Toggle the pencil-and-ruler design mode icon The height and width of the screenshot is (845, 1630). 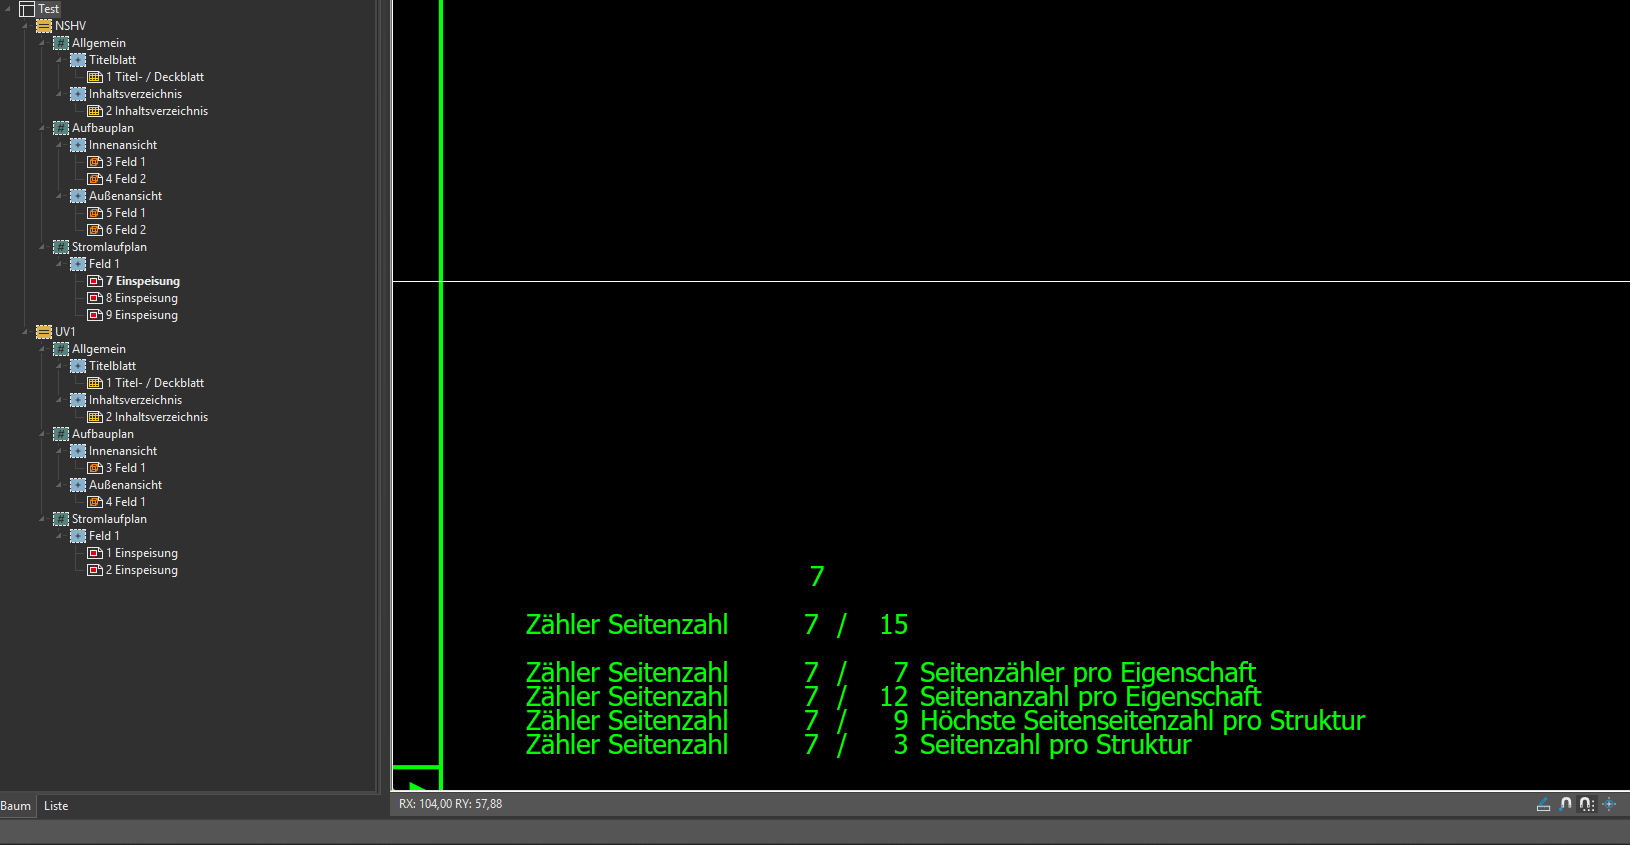click(1544, 804)
